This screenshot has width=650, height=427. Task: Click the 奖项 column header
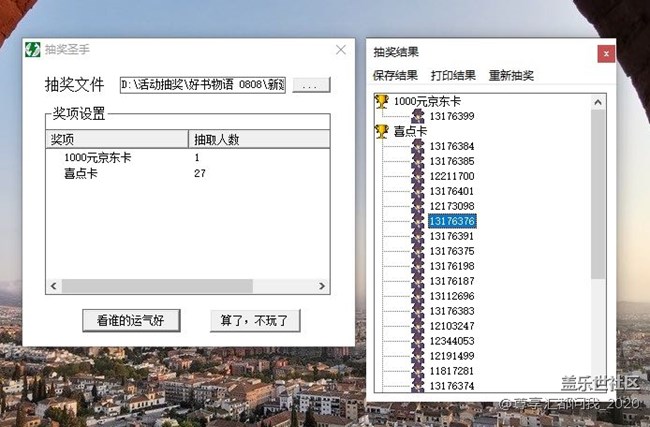click(x=117, y=139)
